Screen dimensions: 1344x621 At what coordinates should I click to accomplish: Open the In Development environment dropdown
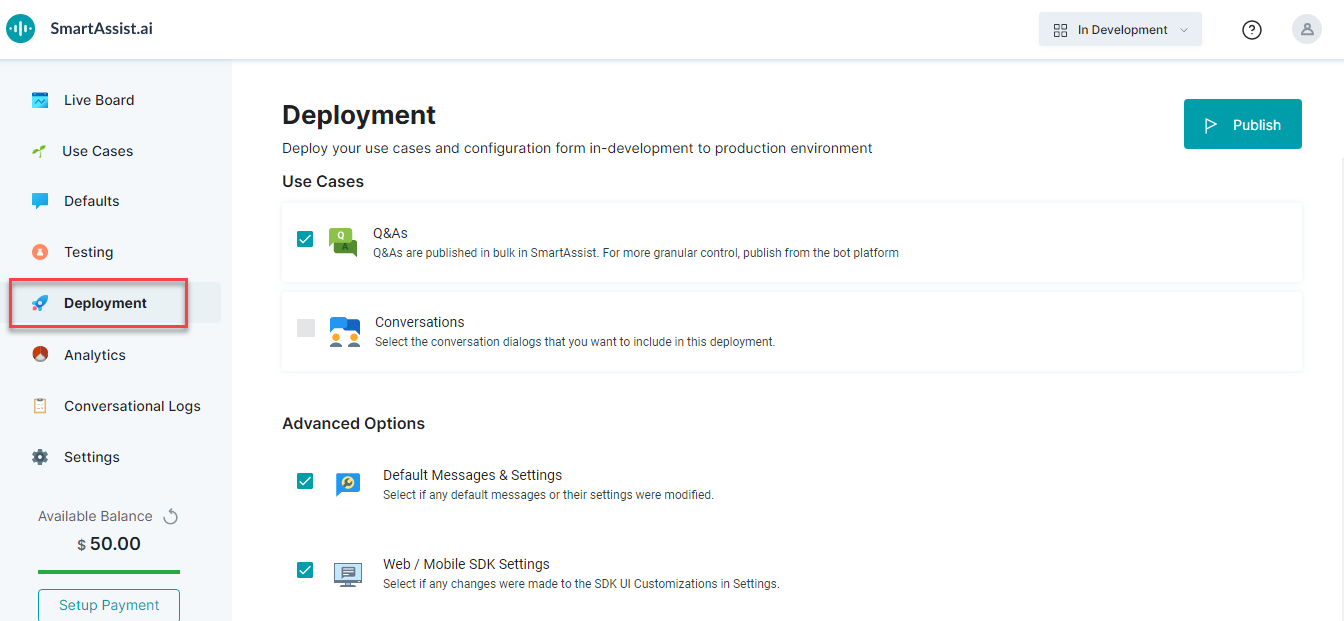1120,30
